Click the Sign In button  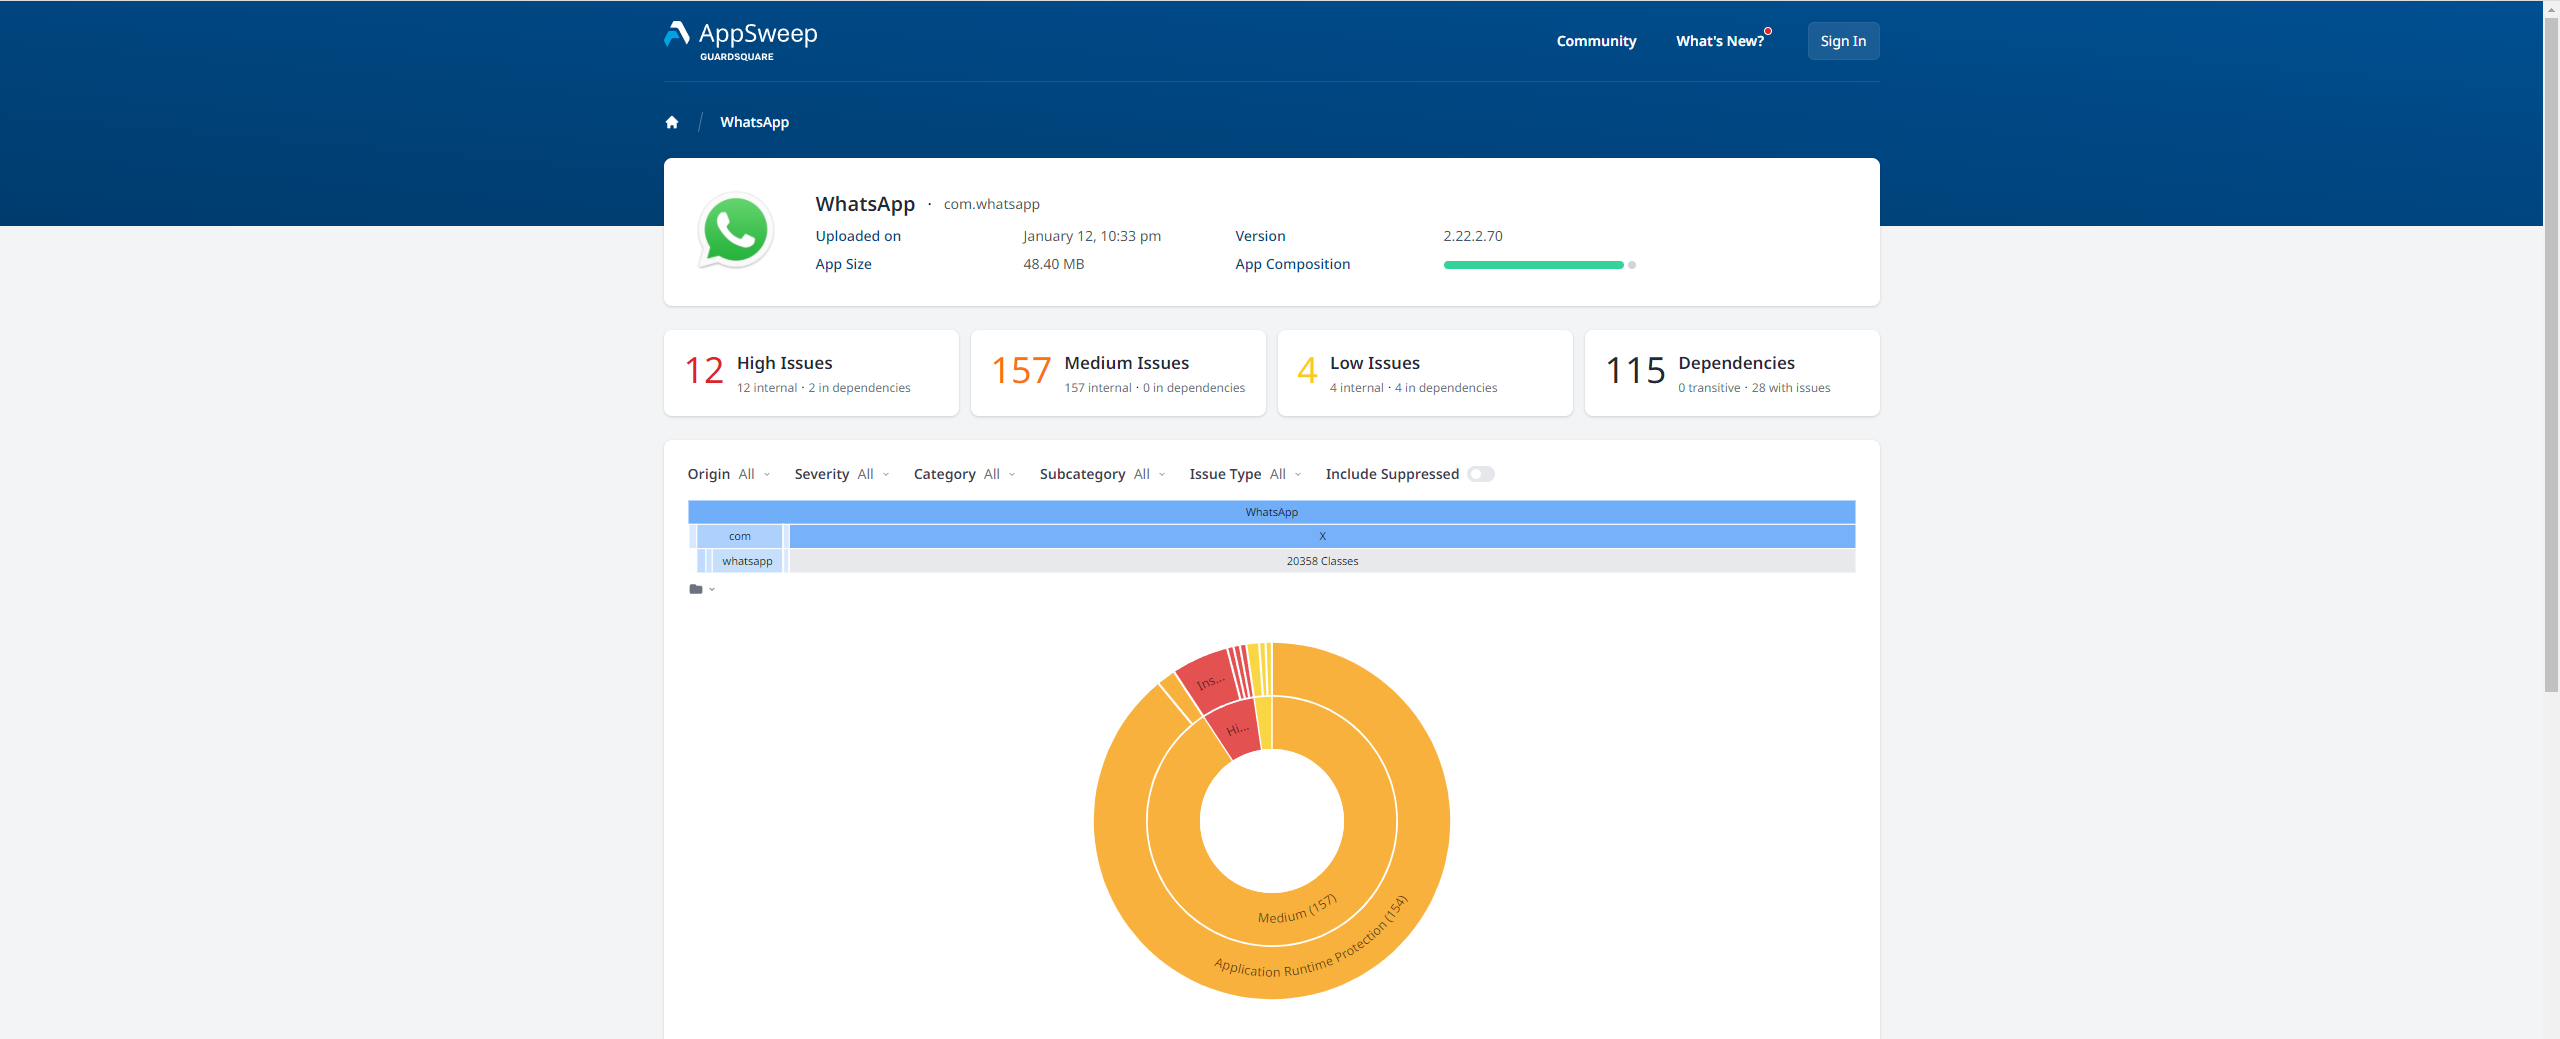pyautogui.click(x=1843, y=41)
